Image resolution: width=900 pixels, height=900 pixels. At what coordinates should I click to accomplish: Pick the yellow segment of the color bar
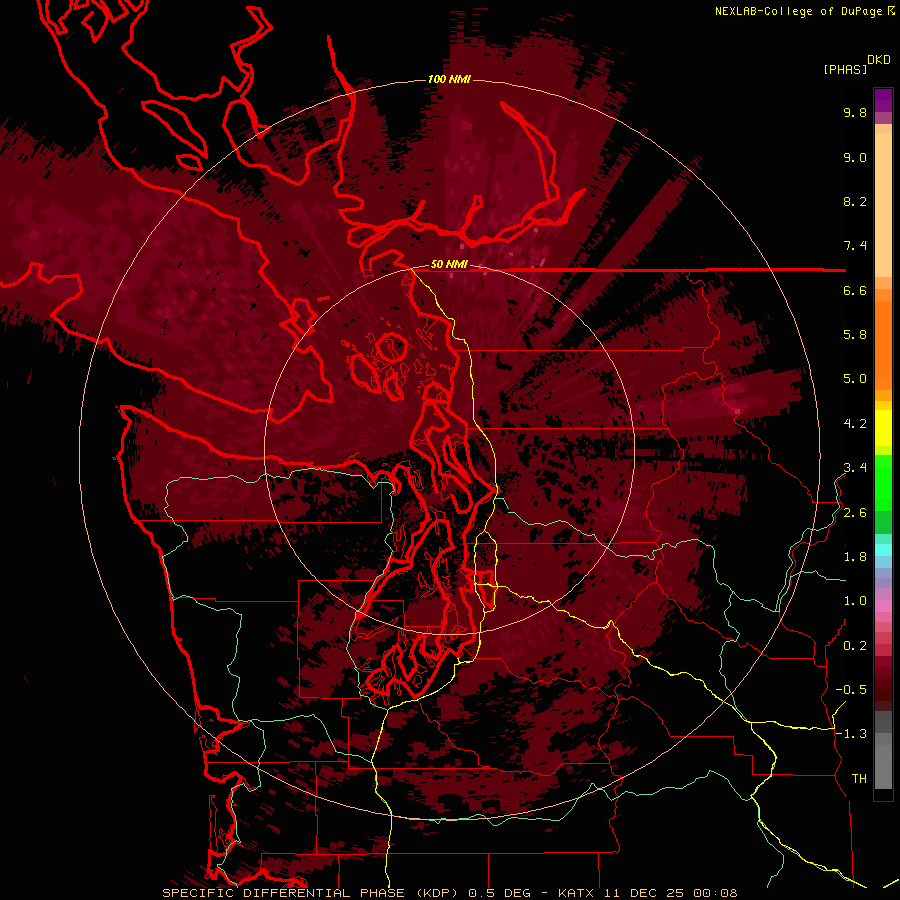coord(883,428)
